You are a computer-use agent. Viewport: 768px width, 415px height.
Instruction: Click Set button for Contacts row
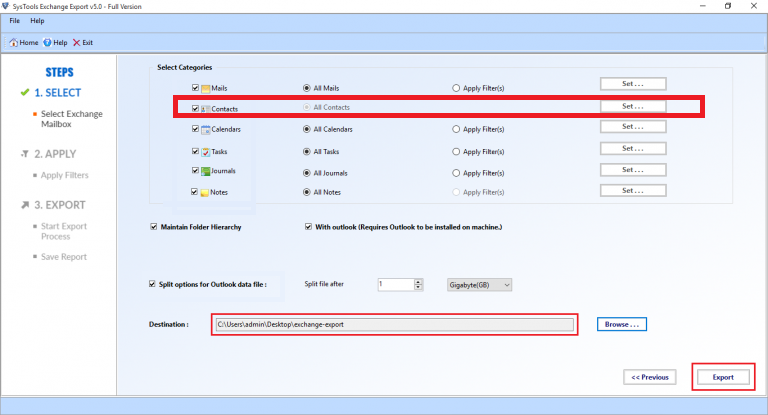[x=633, y=106]
